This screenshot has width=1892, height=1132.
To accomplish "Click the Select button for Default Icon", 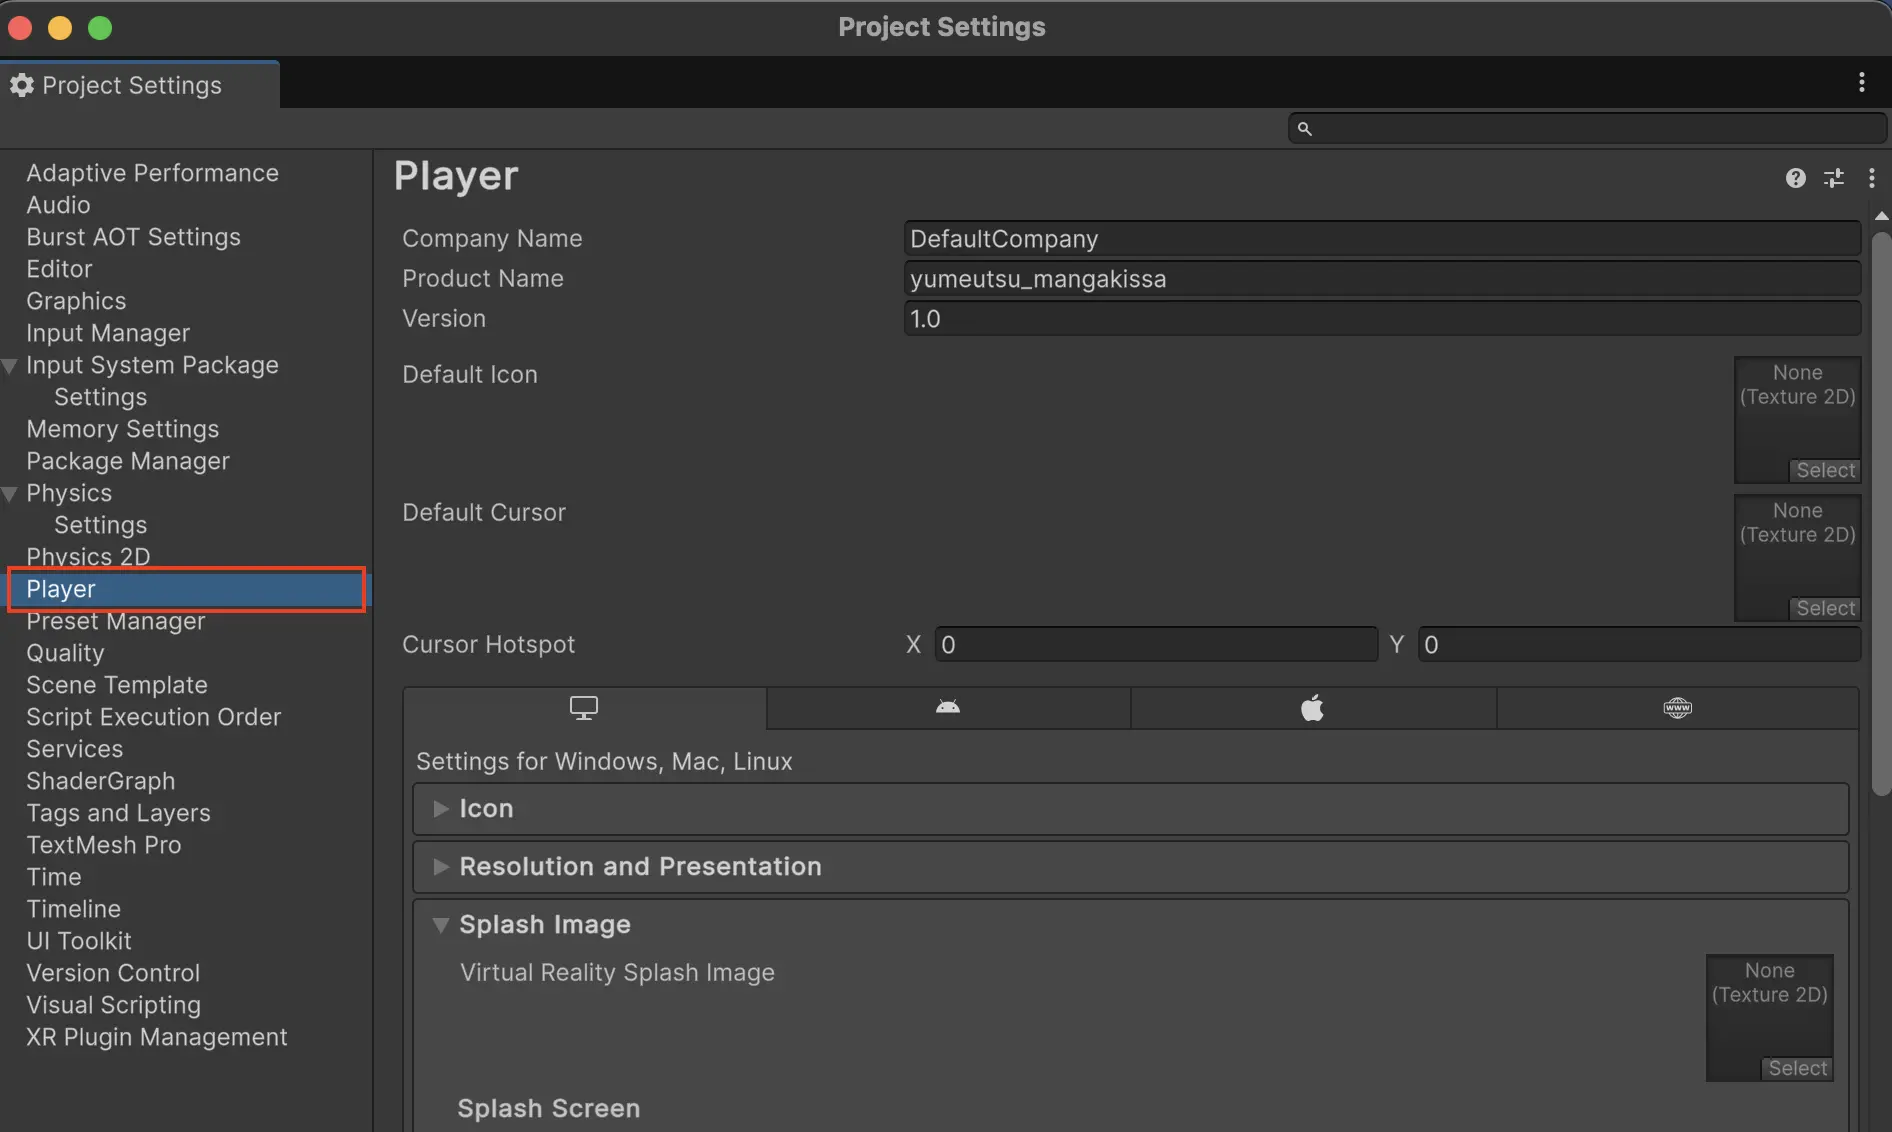I will pyautogui.click(x=1825, y=470).
